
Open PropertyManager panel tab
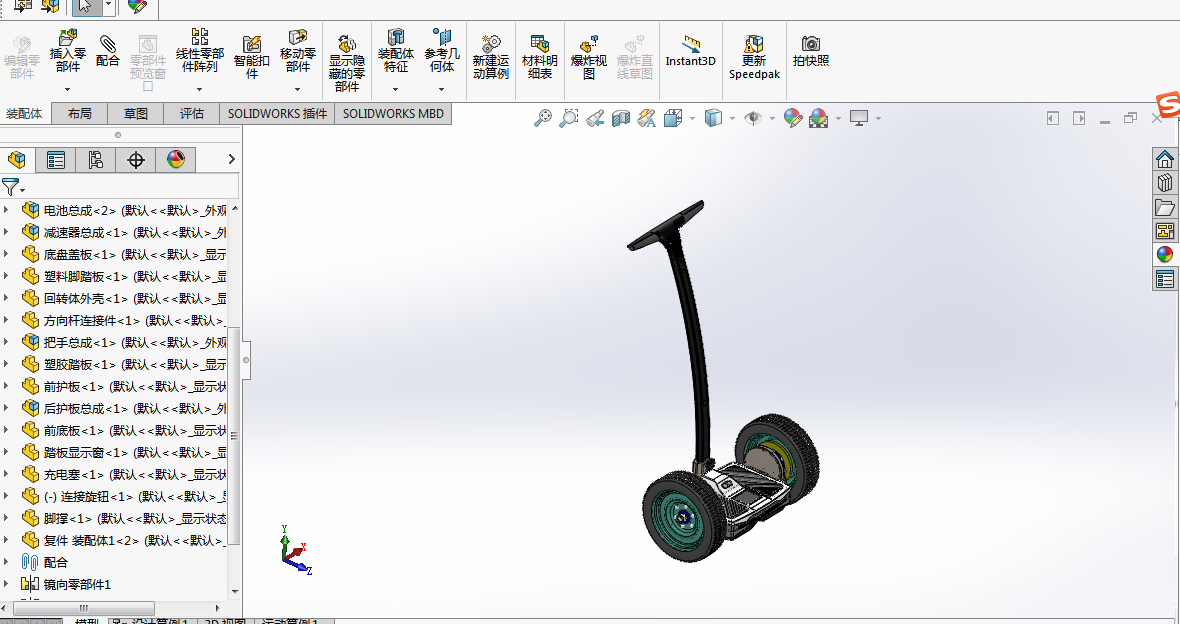[x=56, y=160]
